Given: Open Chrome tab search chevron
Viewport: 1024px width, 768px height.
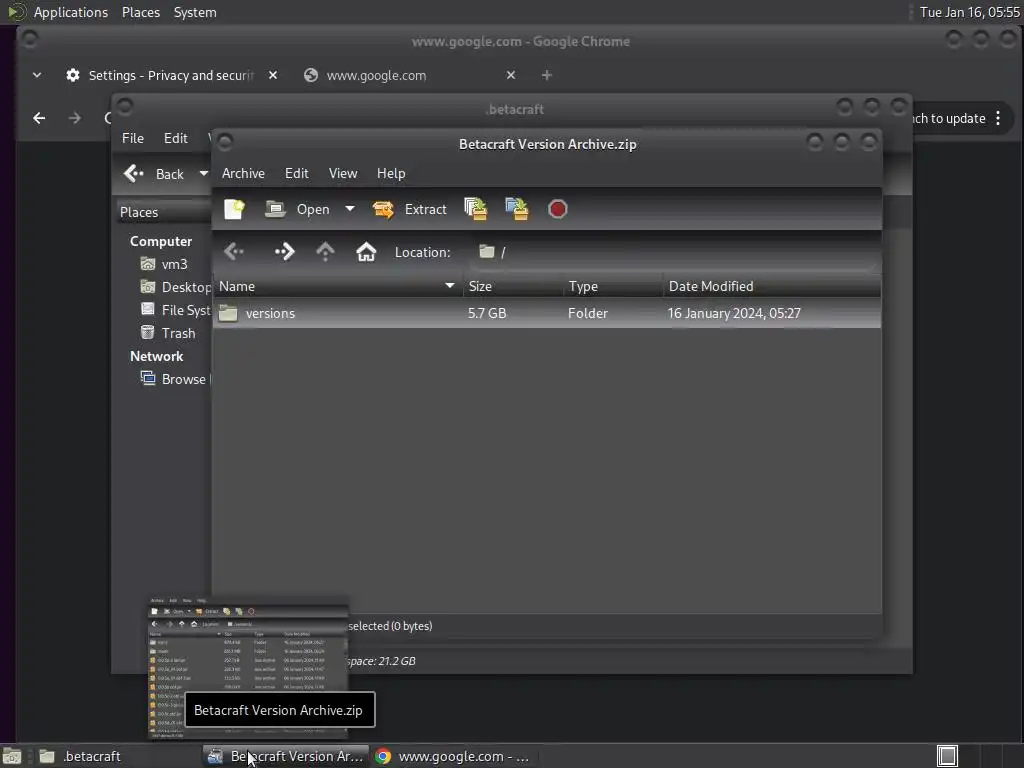Looking at the screenshot, I should [37, 75].
